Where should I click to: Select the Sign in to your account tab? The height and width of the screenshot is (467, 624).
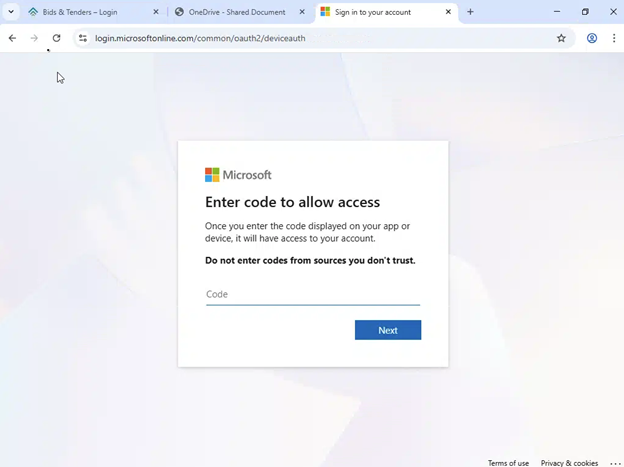(x=386, y=12)
